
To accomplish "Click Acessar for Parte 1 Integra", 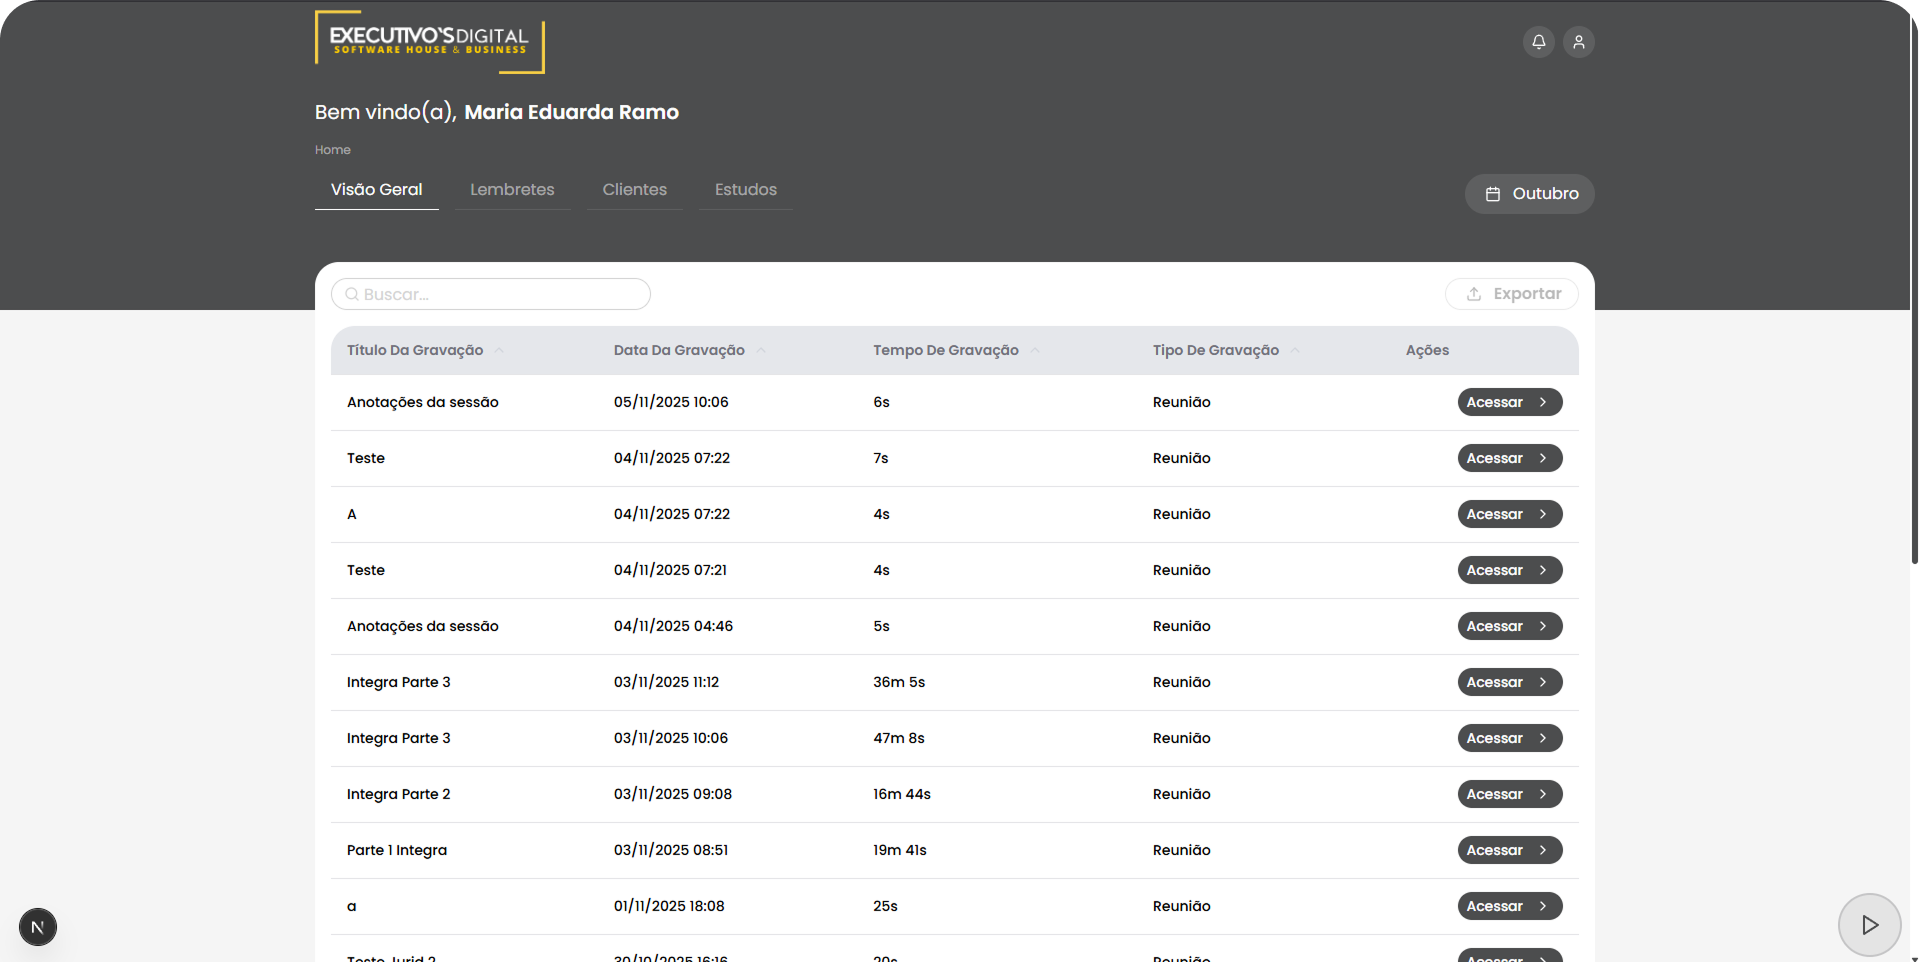I will point(1509,850).
